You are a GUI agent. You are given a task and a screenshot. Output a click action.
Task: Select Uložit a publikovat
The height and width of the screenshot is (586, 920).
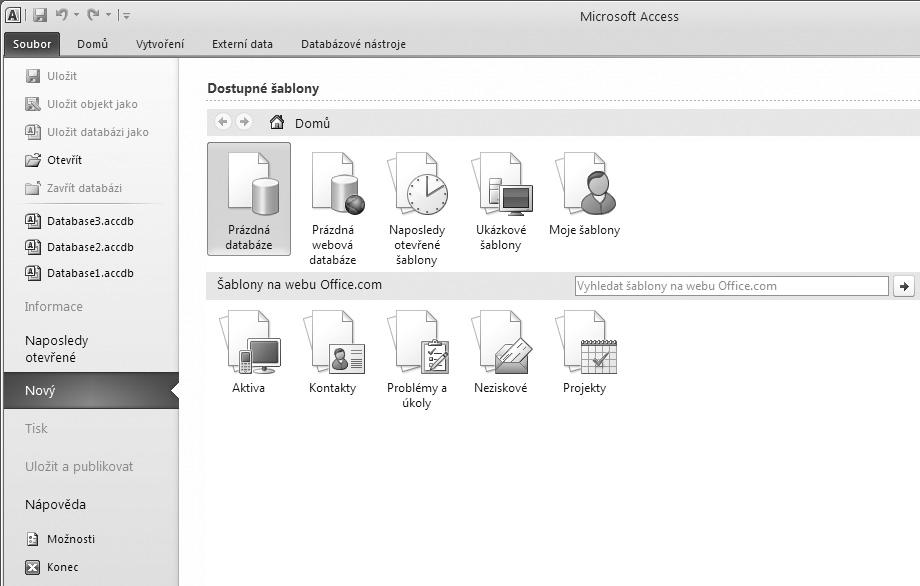click(x=79, y=466)
